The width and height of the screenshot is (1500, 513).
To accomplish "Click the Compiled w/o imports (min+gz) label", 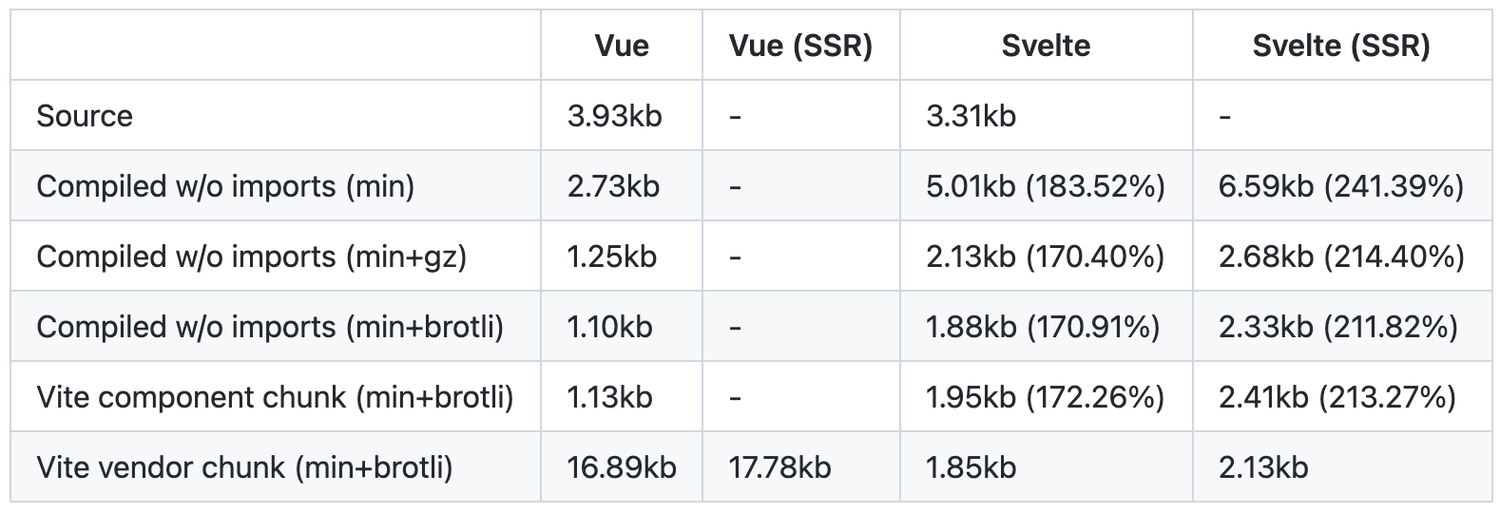I will 252,257.
